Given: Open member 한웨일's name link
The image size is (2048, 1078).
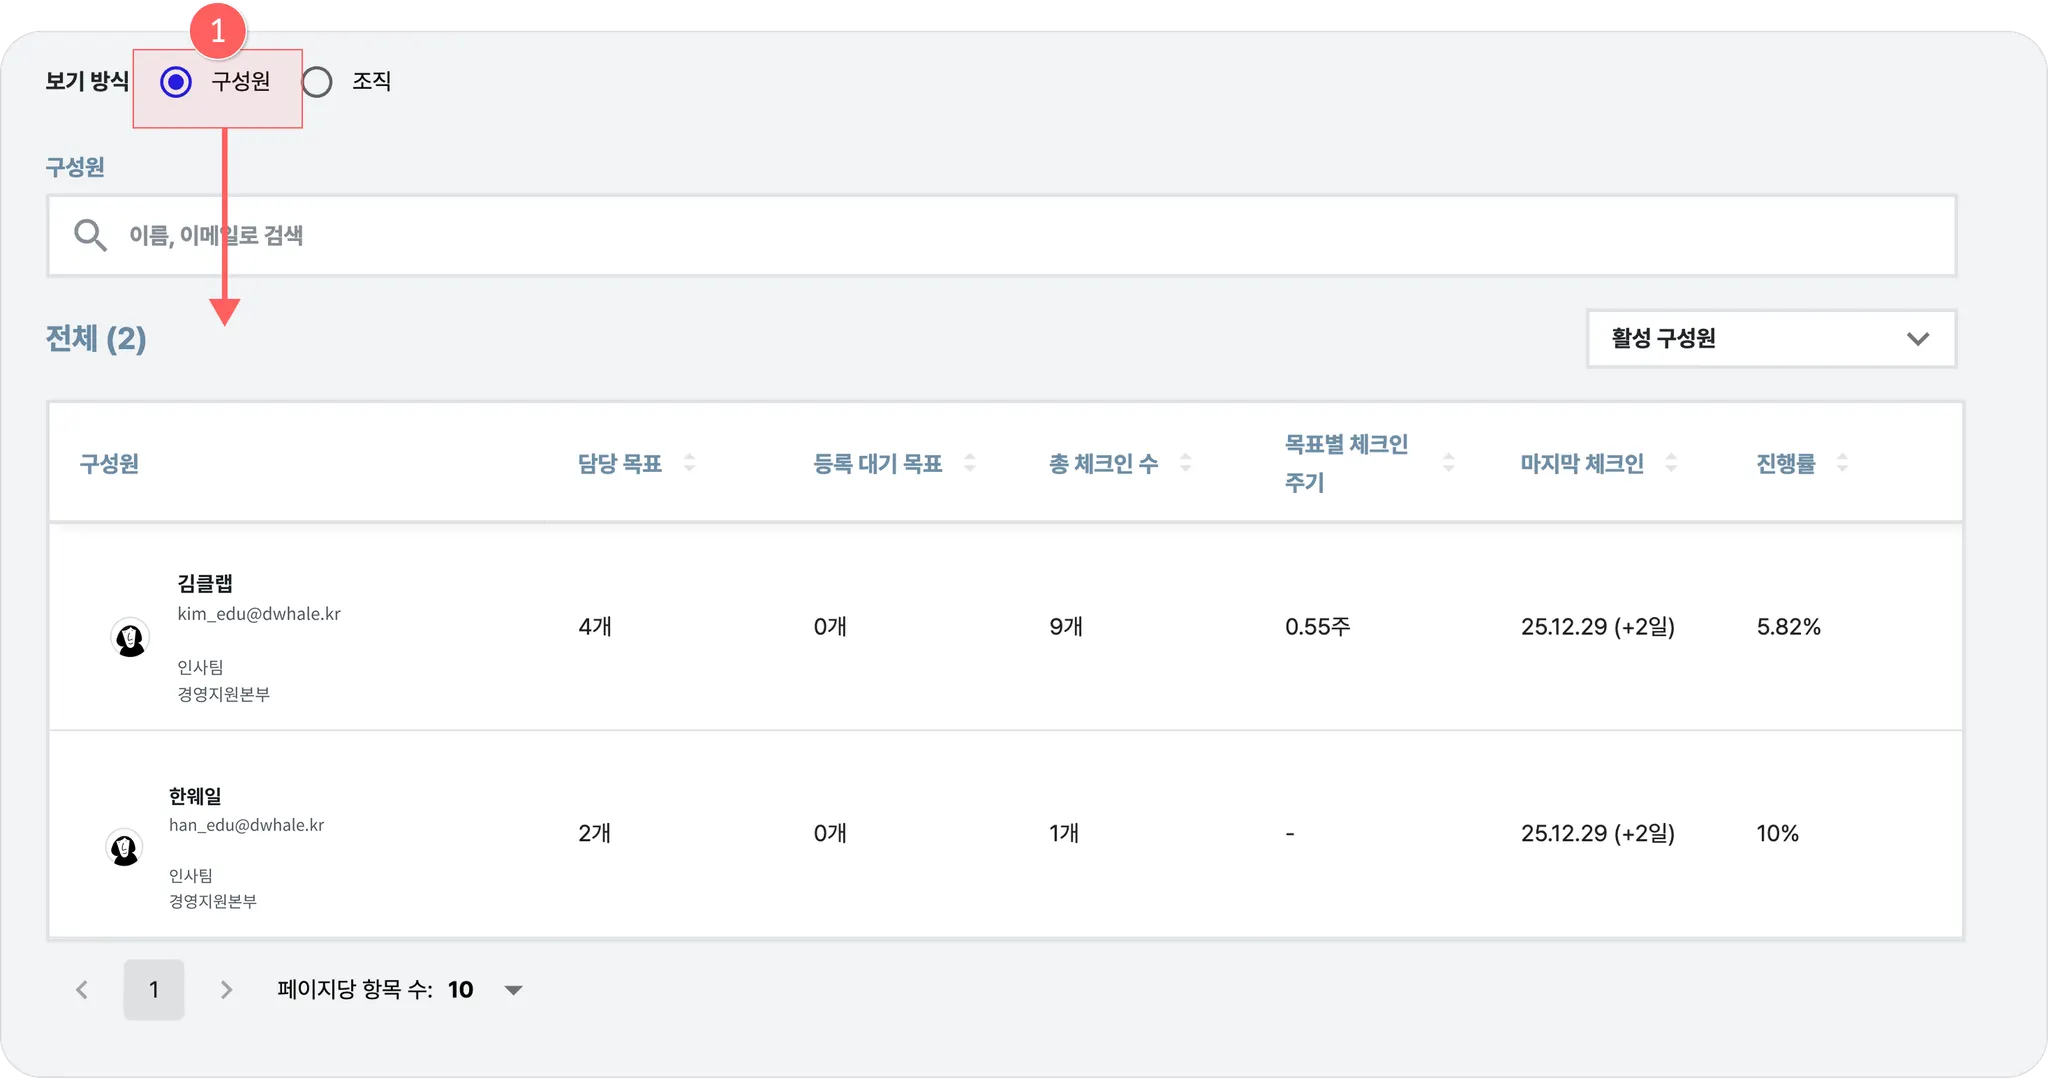Looking at the screenshot, I should coord(195,796).
